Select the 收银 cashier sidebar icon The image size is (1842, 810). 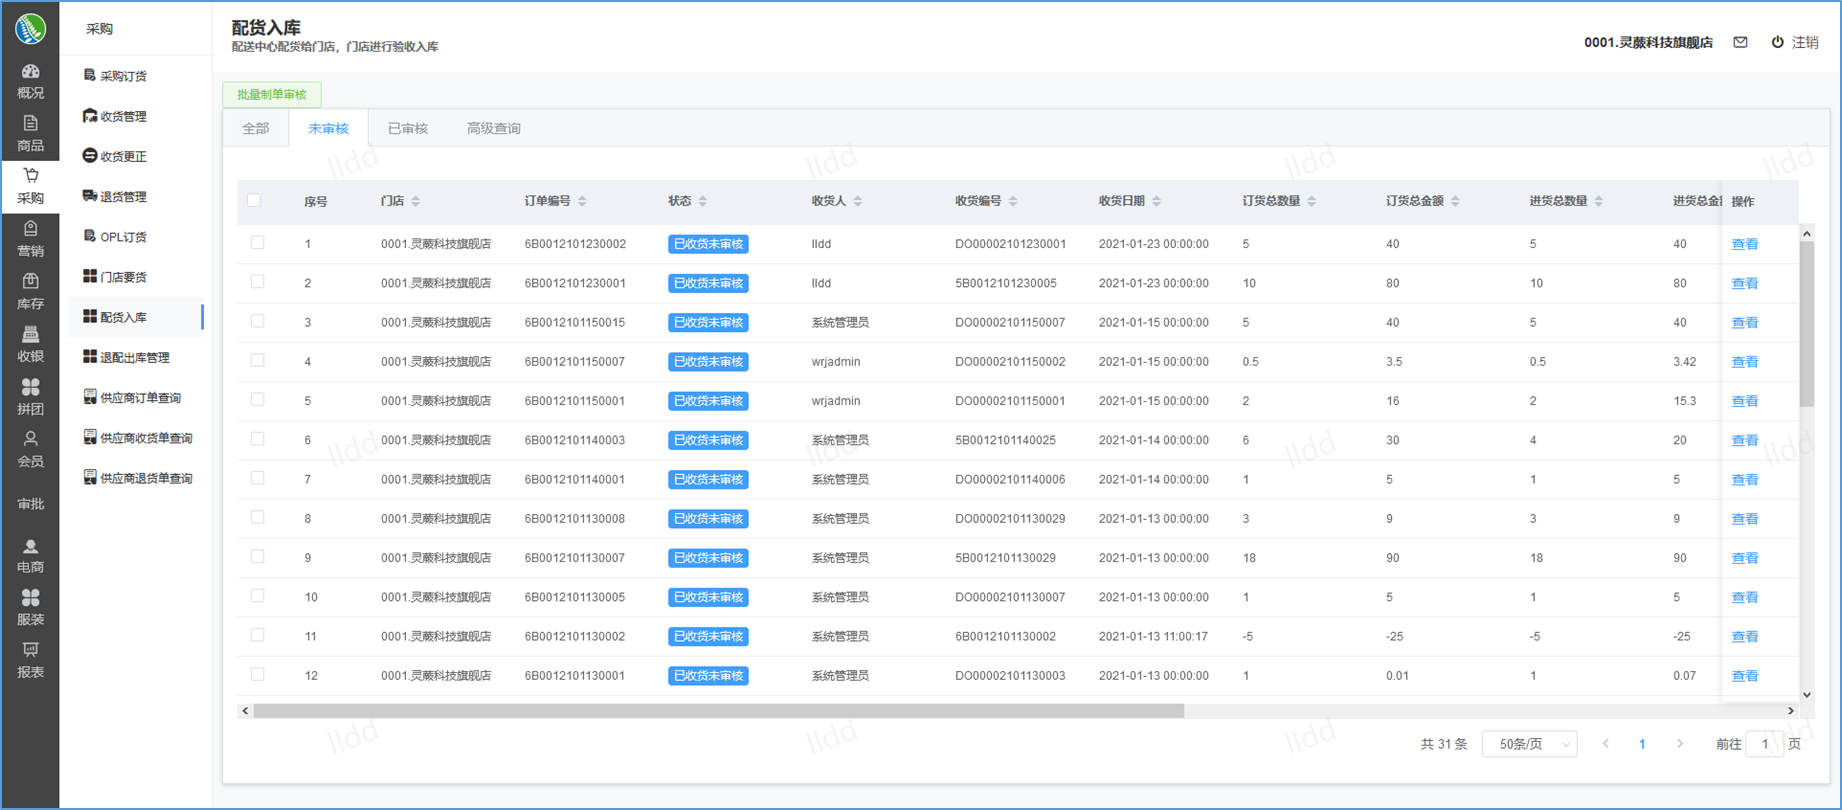point(30,335)
